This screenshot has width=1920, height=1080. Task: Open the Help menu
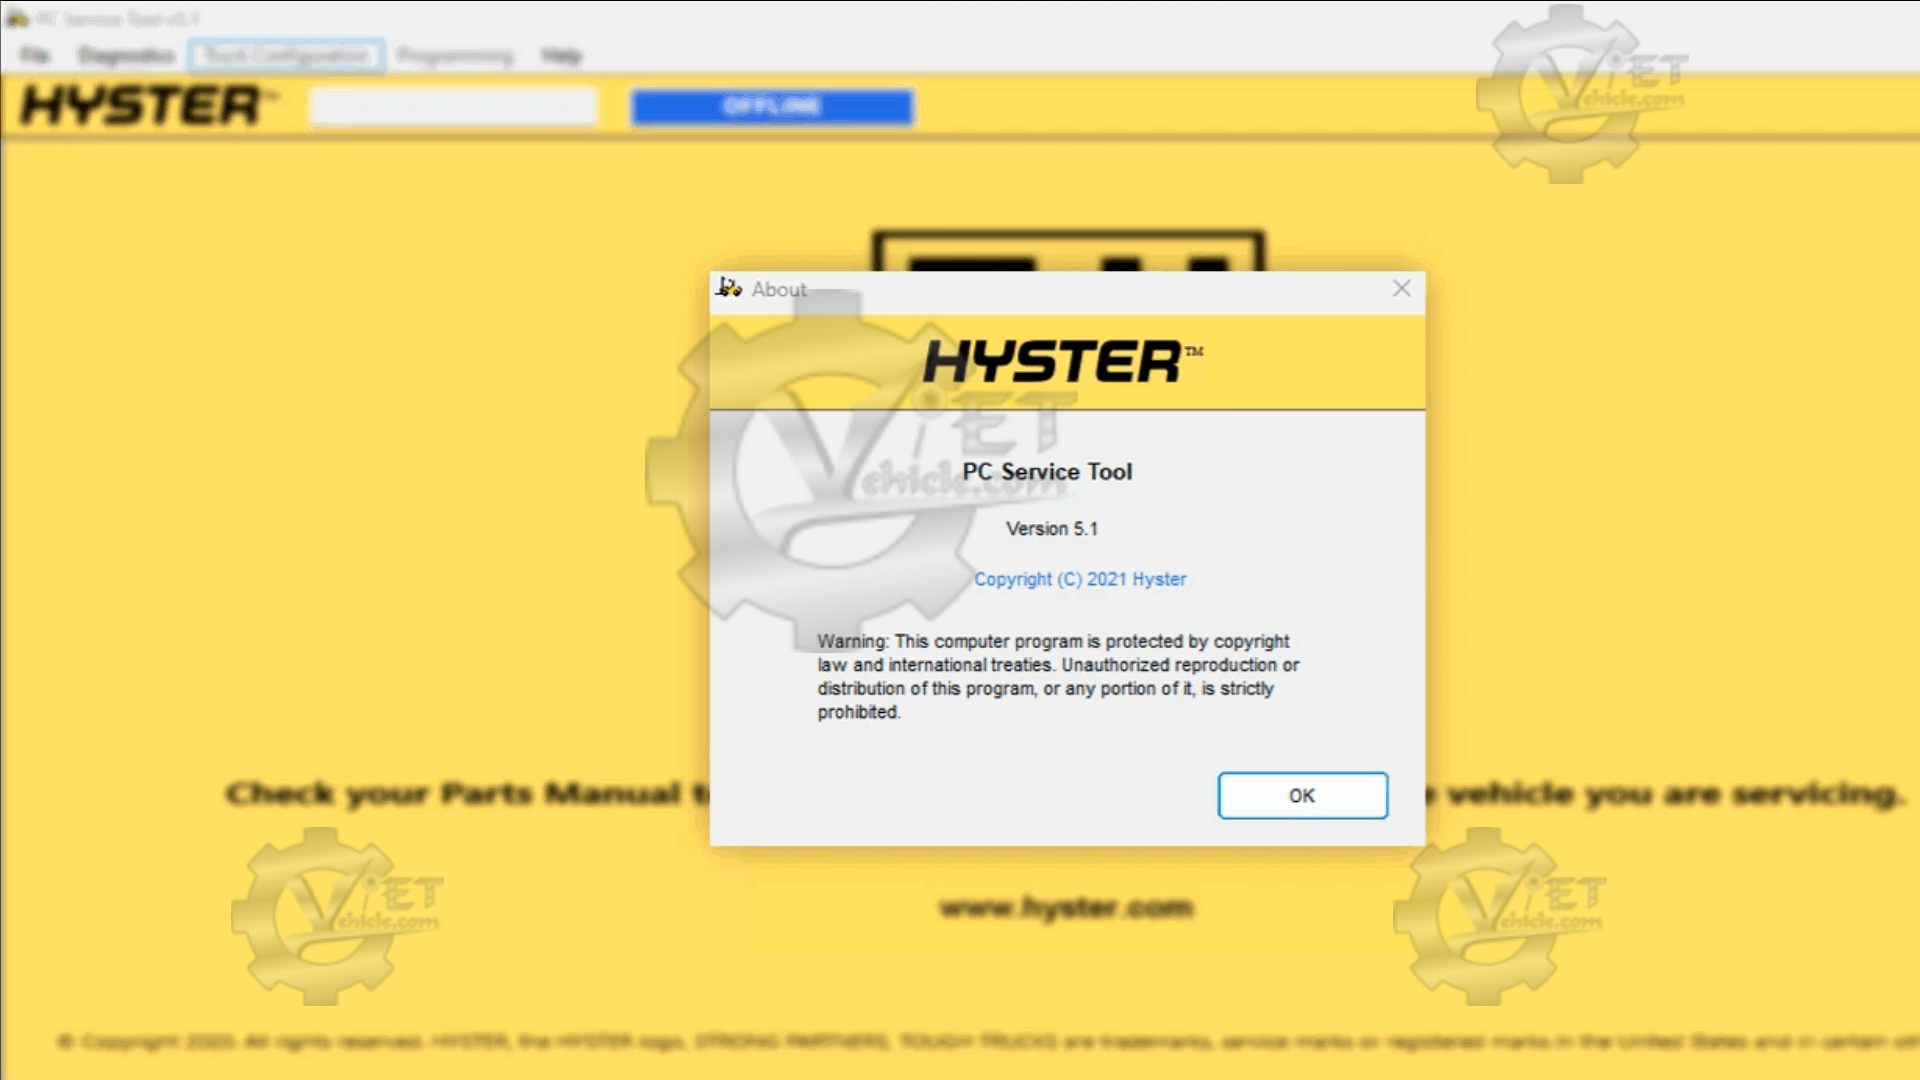tap(561, 55)
